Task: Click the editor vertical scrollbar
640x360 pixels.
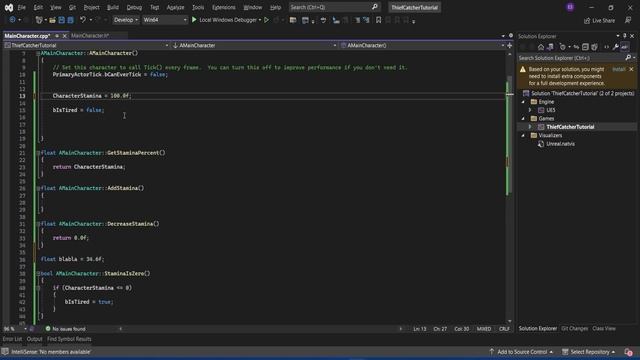Action: [509, 188]
